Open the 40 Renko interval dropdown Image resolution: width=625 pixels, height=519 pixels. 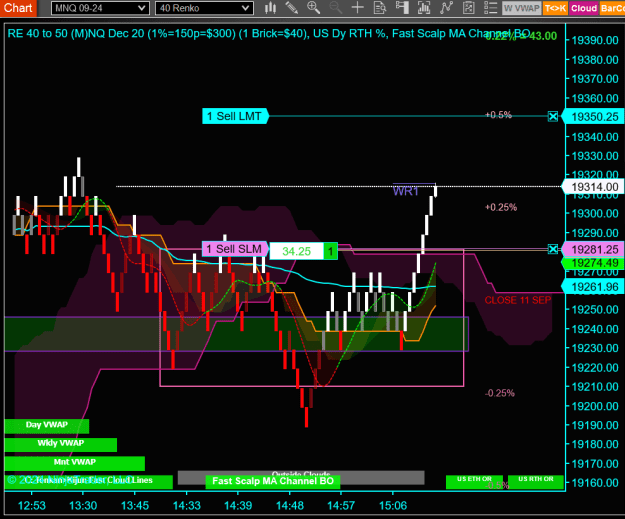204,8
